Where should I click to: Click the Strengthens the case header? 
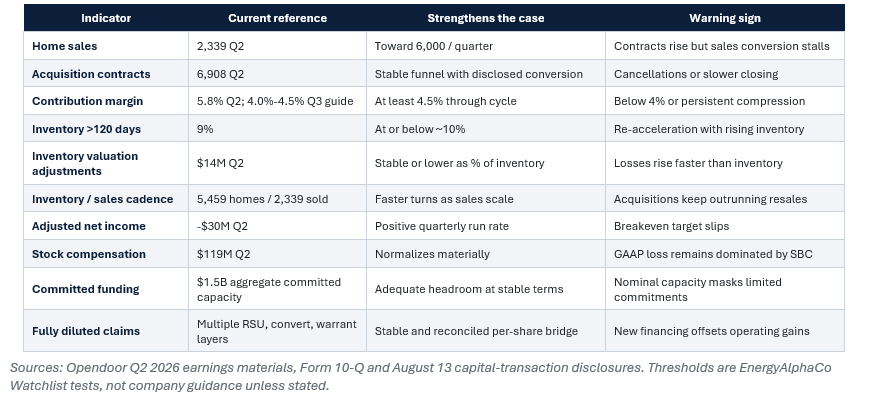[485, 18]
